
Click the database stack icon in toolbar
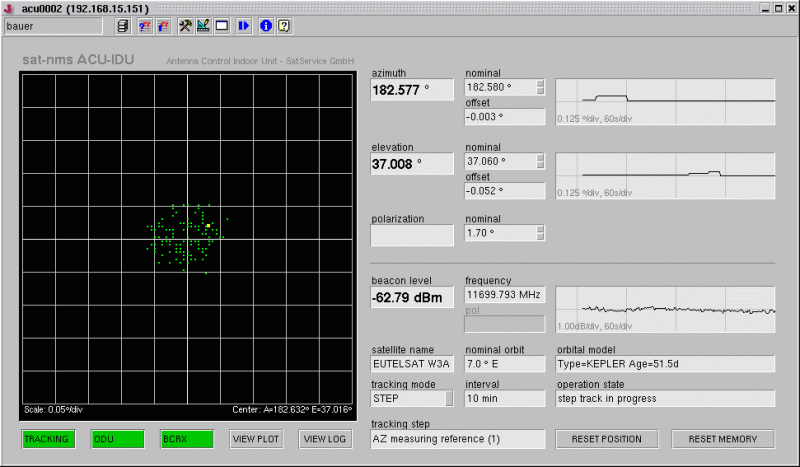(x=123, y=25)
